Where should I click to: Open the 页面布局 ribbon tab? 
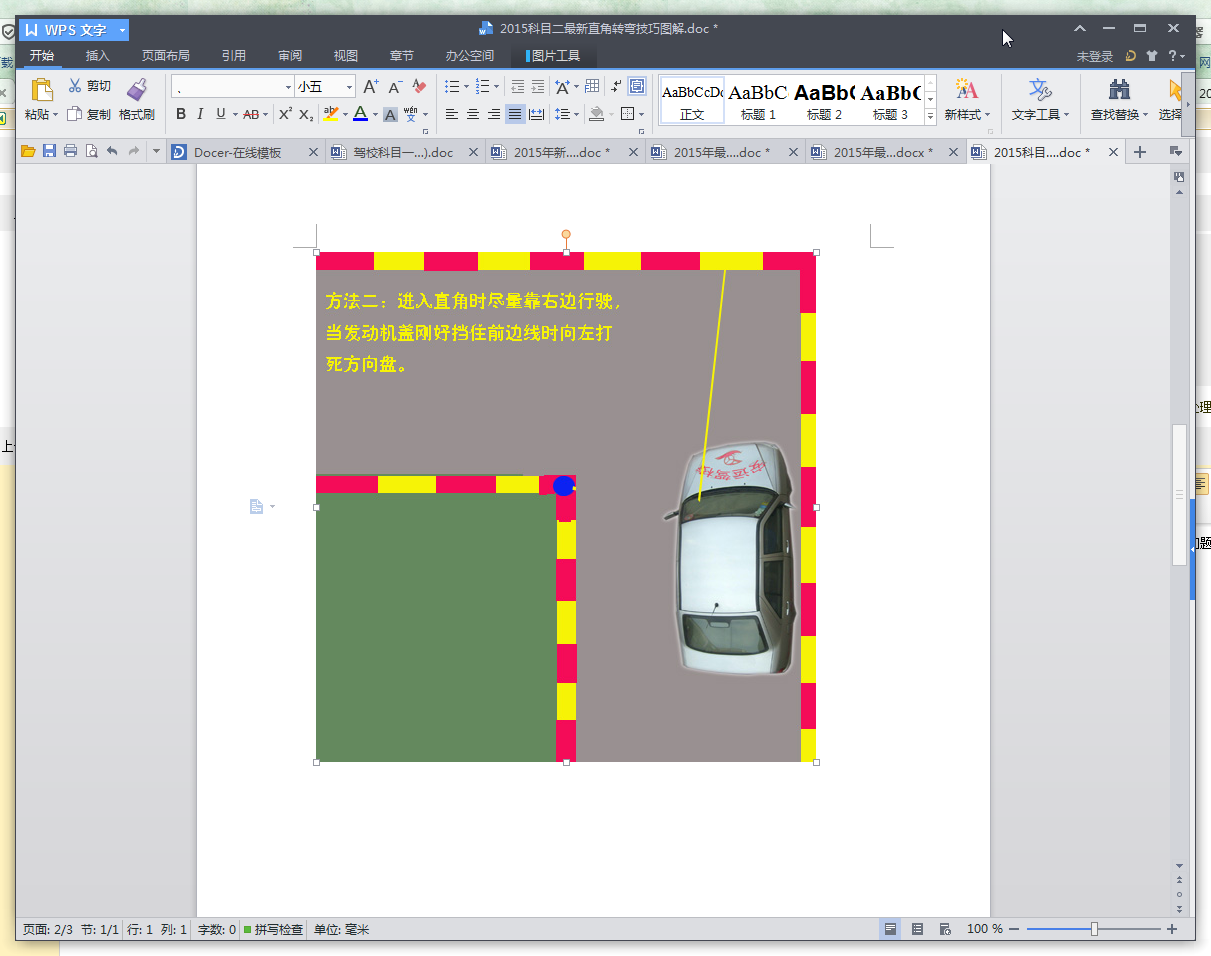coord(165,56)
